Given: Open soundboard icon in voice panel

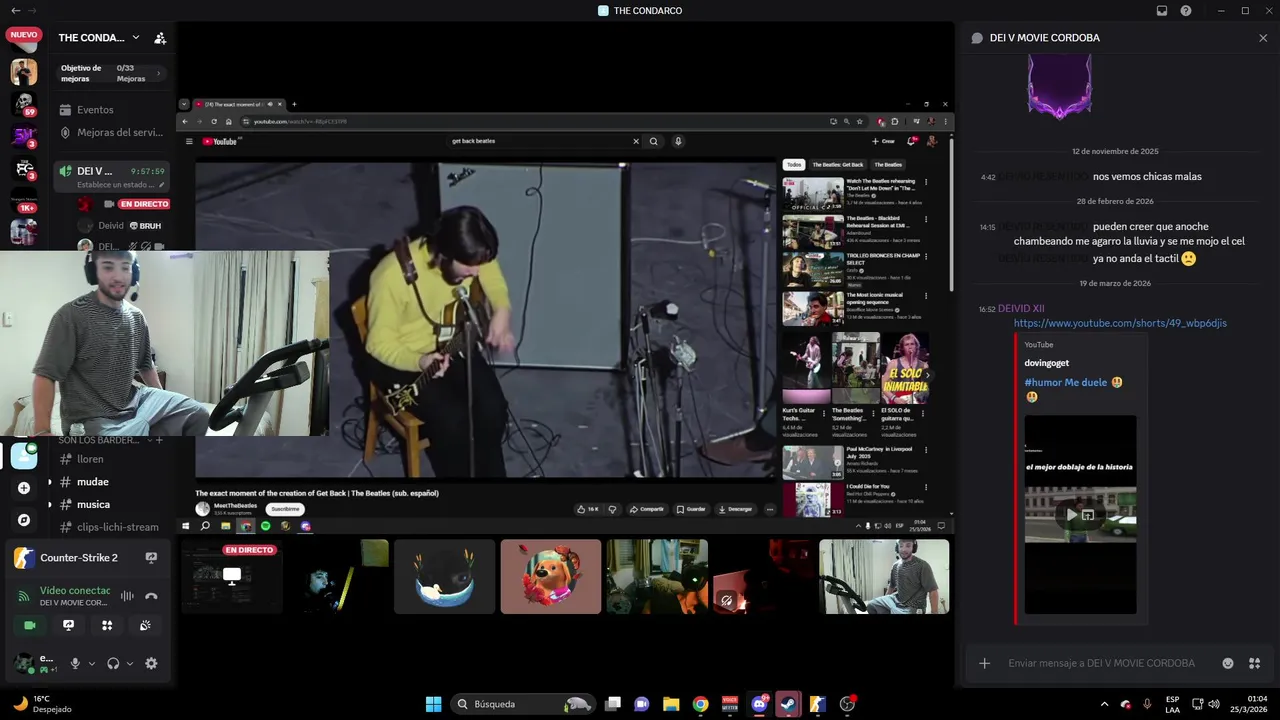Looking at the screenshot, I should tap(145, 625).
